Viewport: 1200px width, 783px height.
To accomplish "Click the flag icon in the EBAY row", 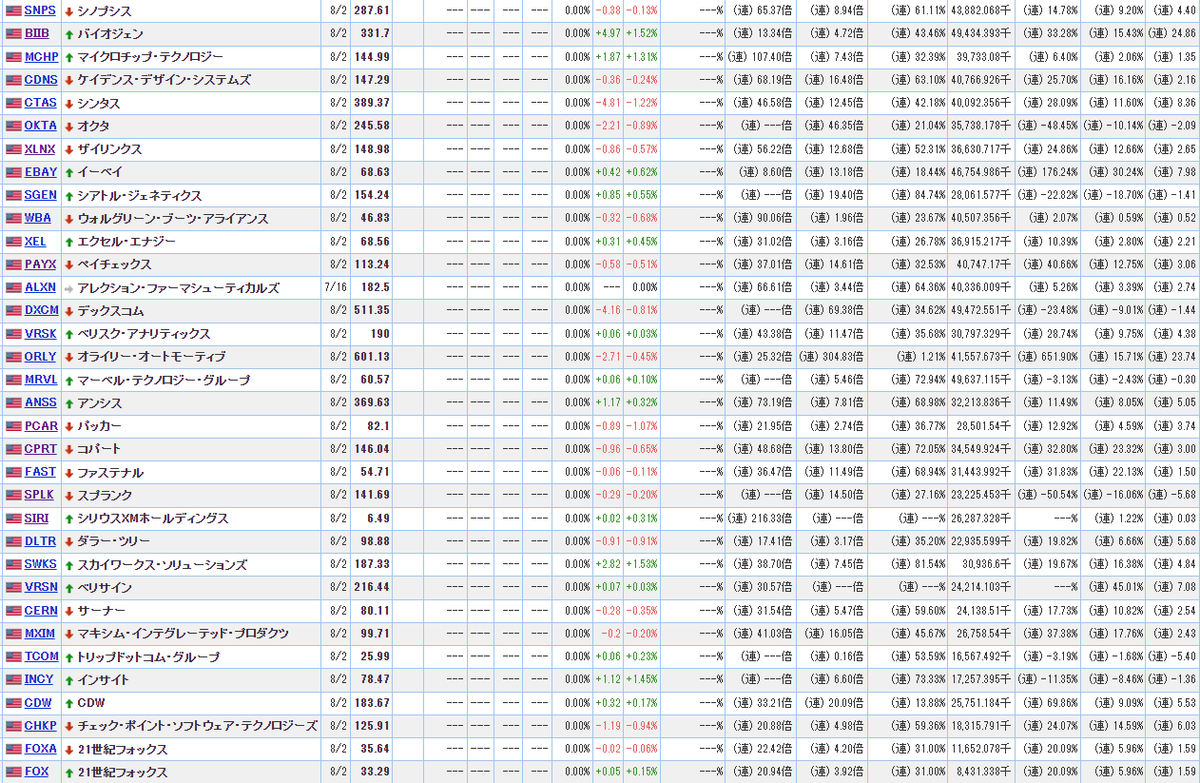I will 13,172.
